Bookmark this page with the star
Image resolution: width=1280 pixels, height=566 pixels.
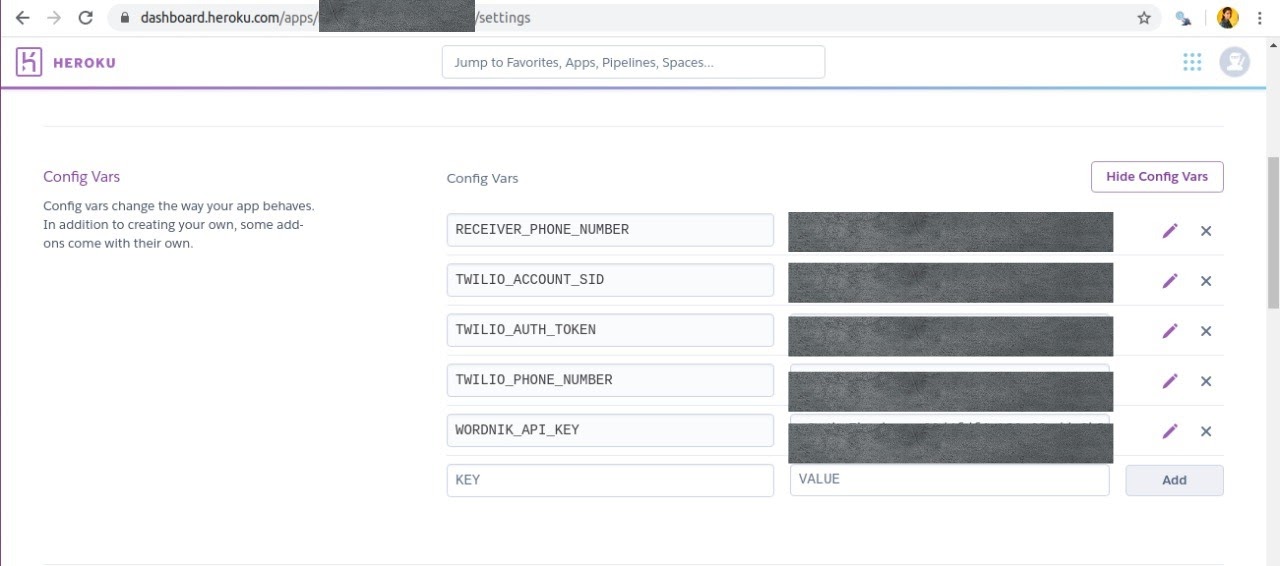click(1144, 18)
